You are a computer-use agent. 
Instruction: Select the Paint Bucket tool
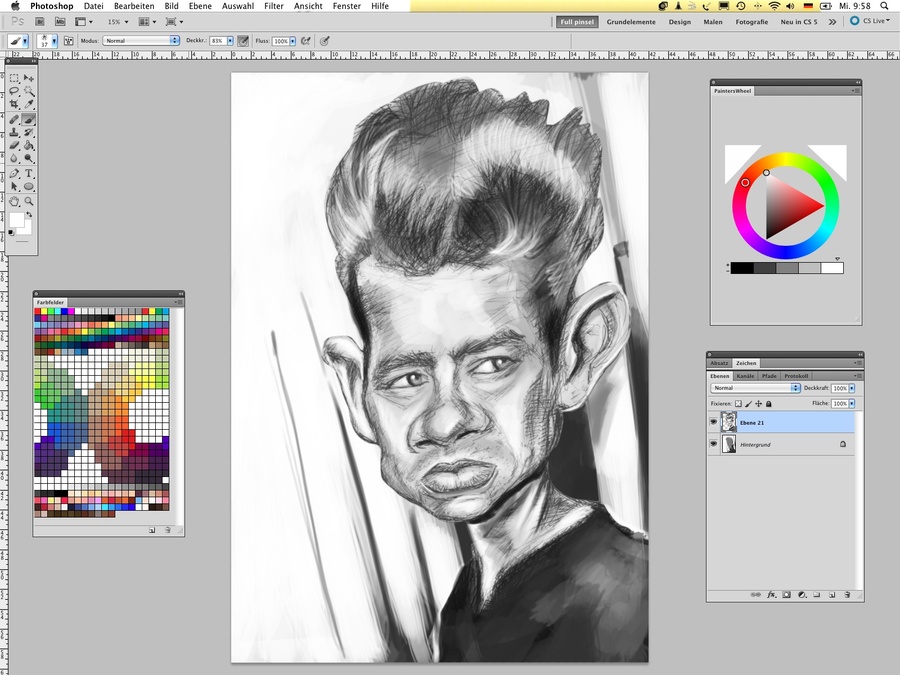pyautogui.click(x=29, y=145)
